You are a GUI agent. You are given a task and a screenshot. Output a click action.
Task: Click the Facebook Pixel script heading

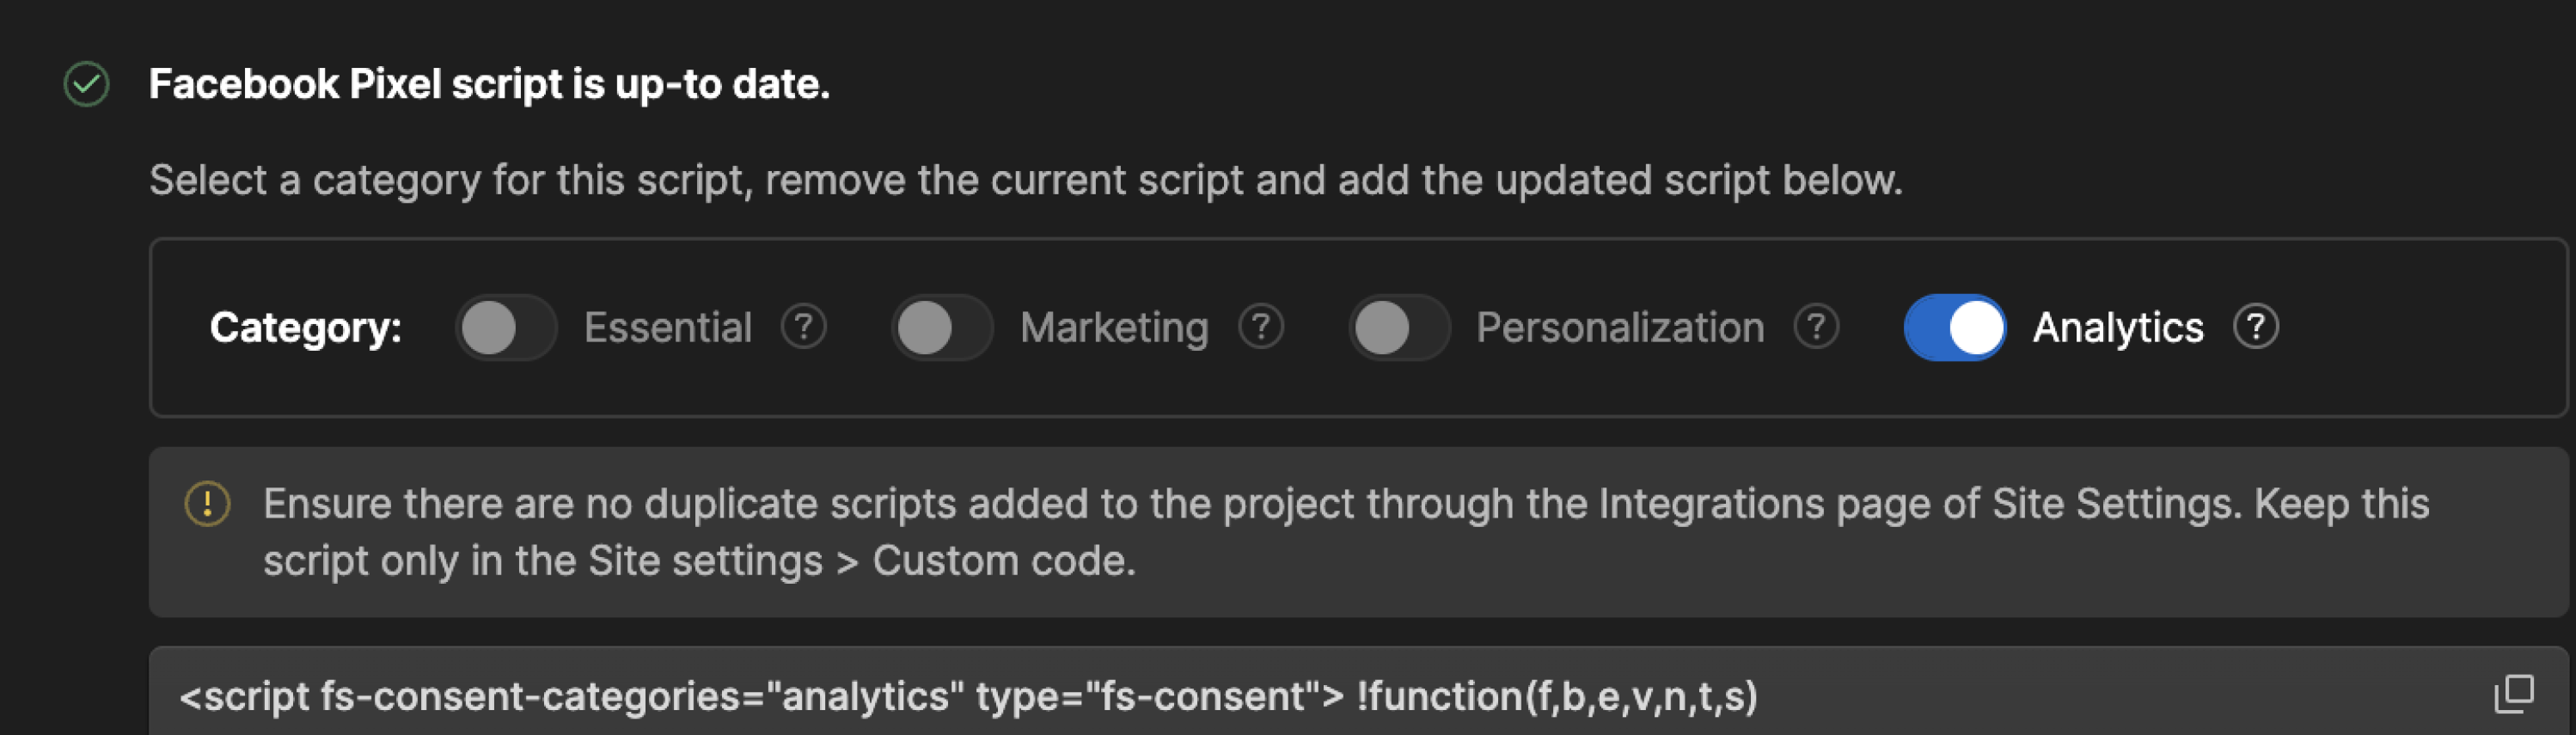point(489,84)
